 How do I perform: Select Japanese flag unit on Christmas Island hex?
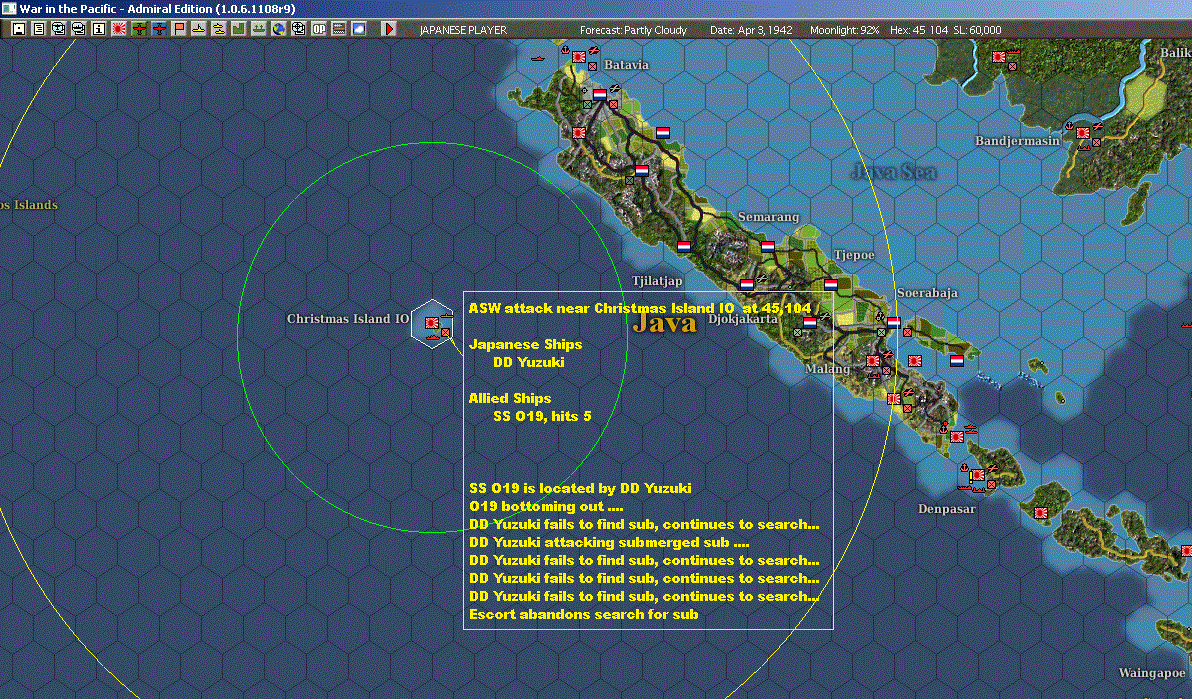pos(432,323)
